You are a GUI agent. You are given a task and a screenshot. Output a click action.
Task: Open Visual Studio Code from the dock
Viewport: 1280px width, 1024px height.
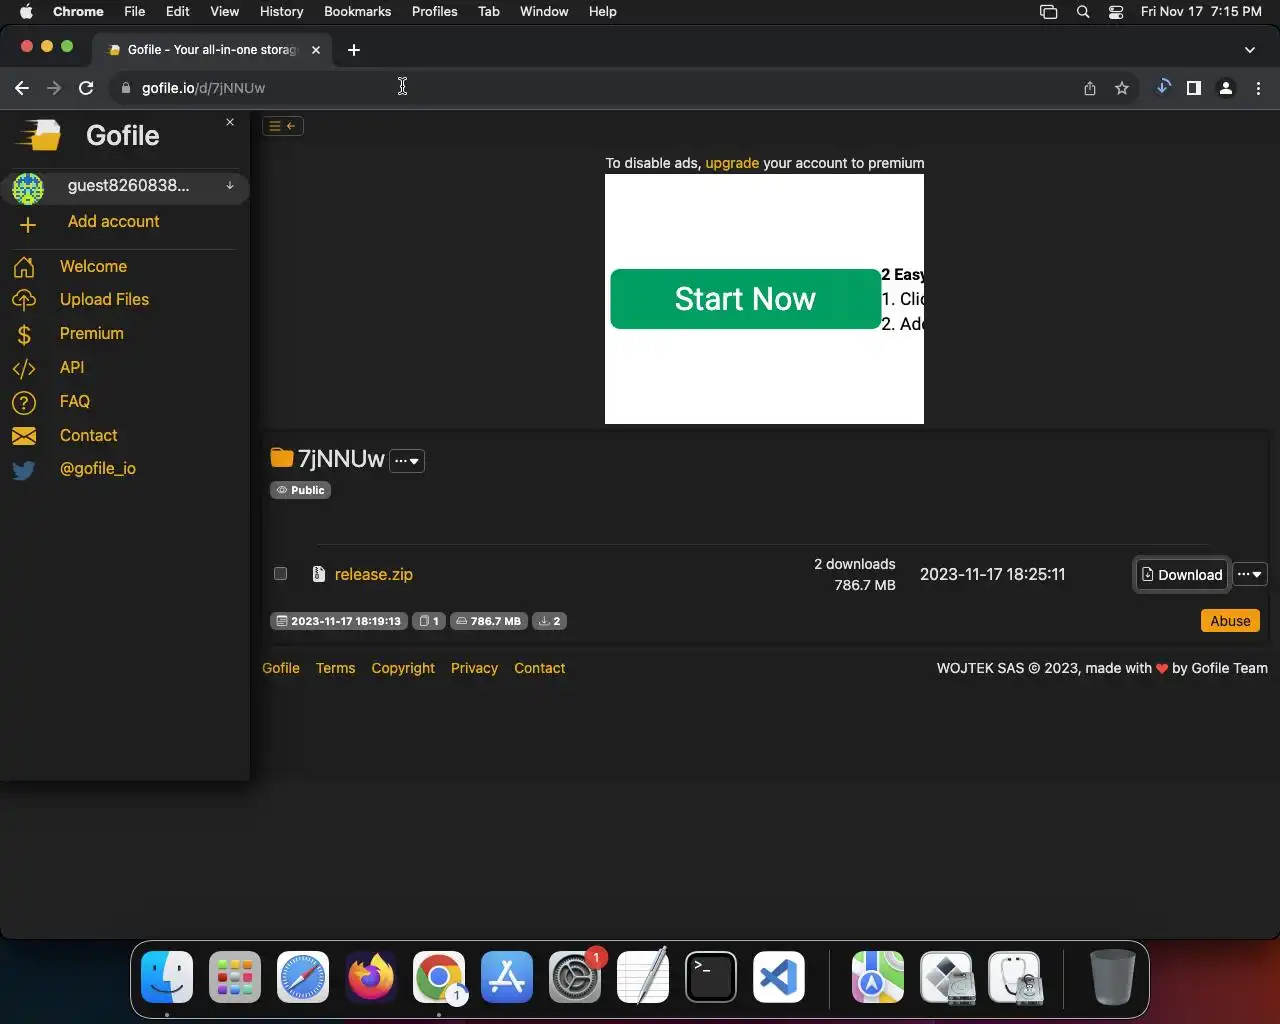(779, 977)
